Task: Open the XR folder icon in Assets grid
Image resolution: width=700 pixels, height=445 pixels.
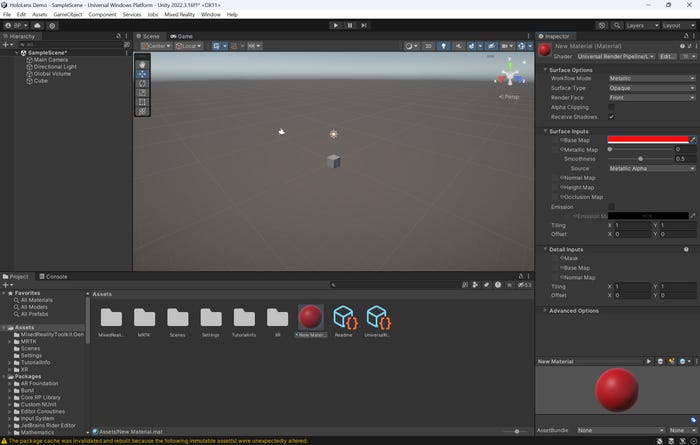Action: 277,318
